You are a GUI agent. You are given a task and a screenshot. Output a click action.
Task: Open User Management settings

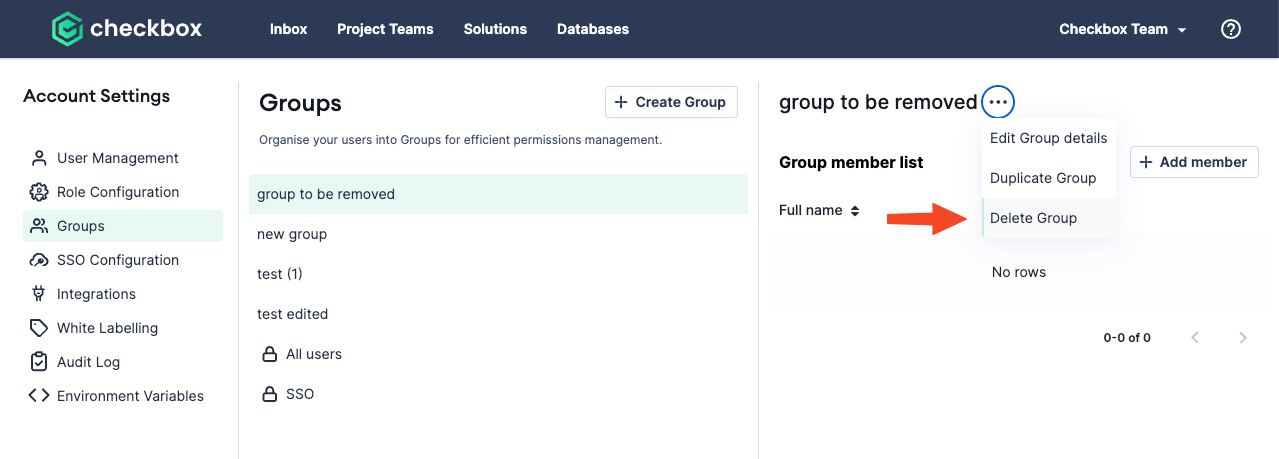click(x=123, y=158)
